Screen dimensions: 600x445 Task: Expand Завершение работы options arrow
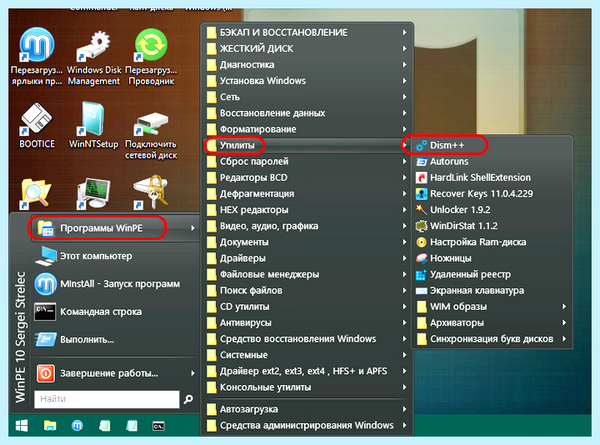tap(192, 373)
